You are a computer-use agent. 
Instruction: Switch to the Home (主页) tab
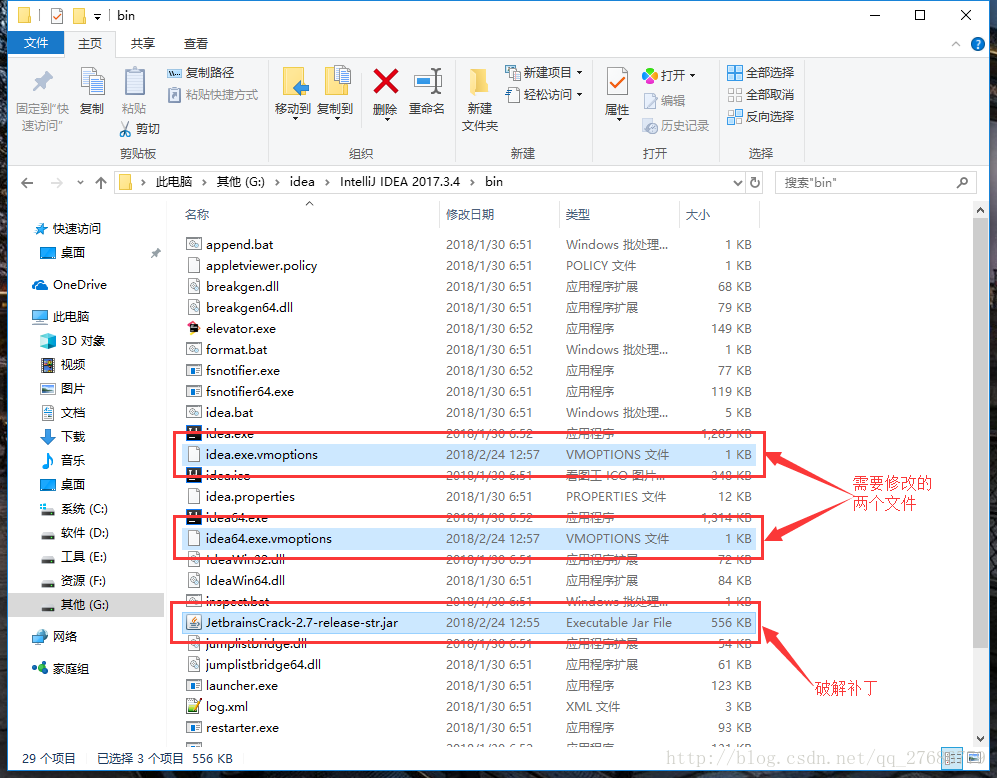[90, 43]
